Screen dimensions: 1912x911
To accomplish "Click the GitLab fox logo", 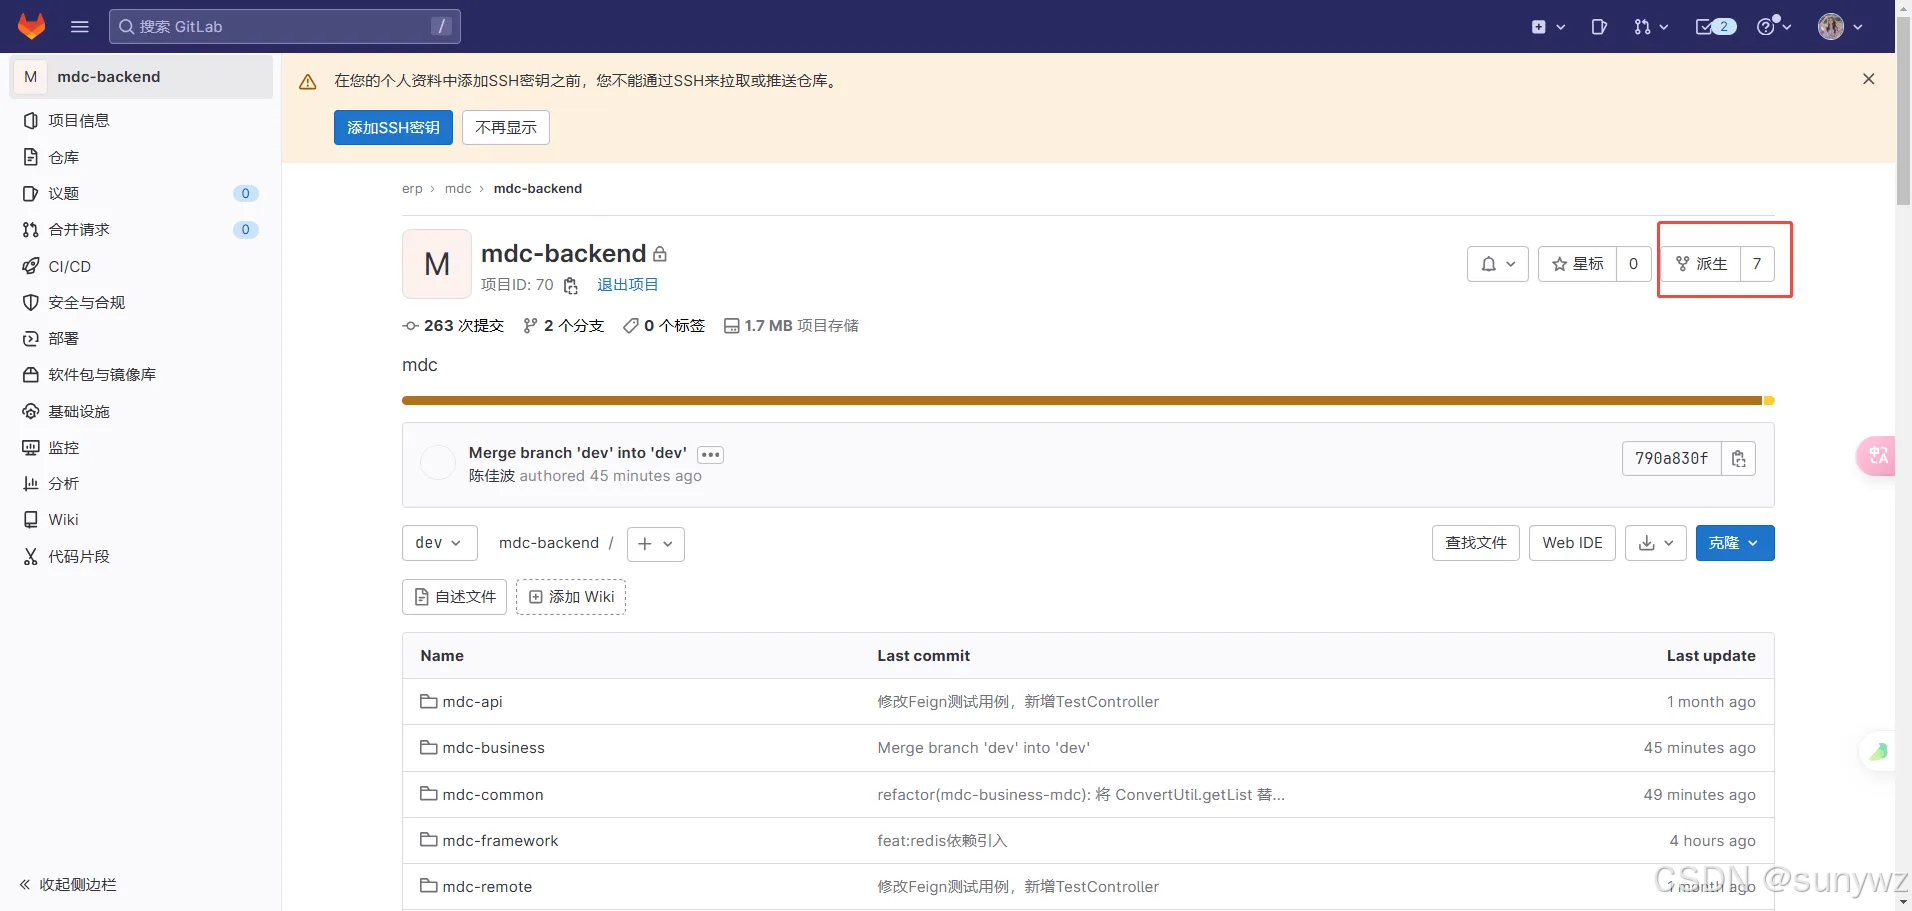I will 32,26.
